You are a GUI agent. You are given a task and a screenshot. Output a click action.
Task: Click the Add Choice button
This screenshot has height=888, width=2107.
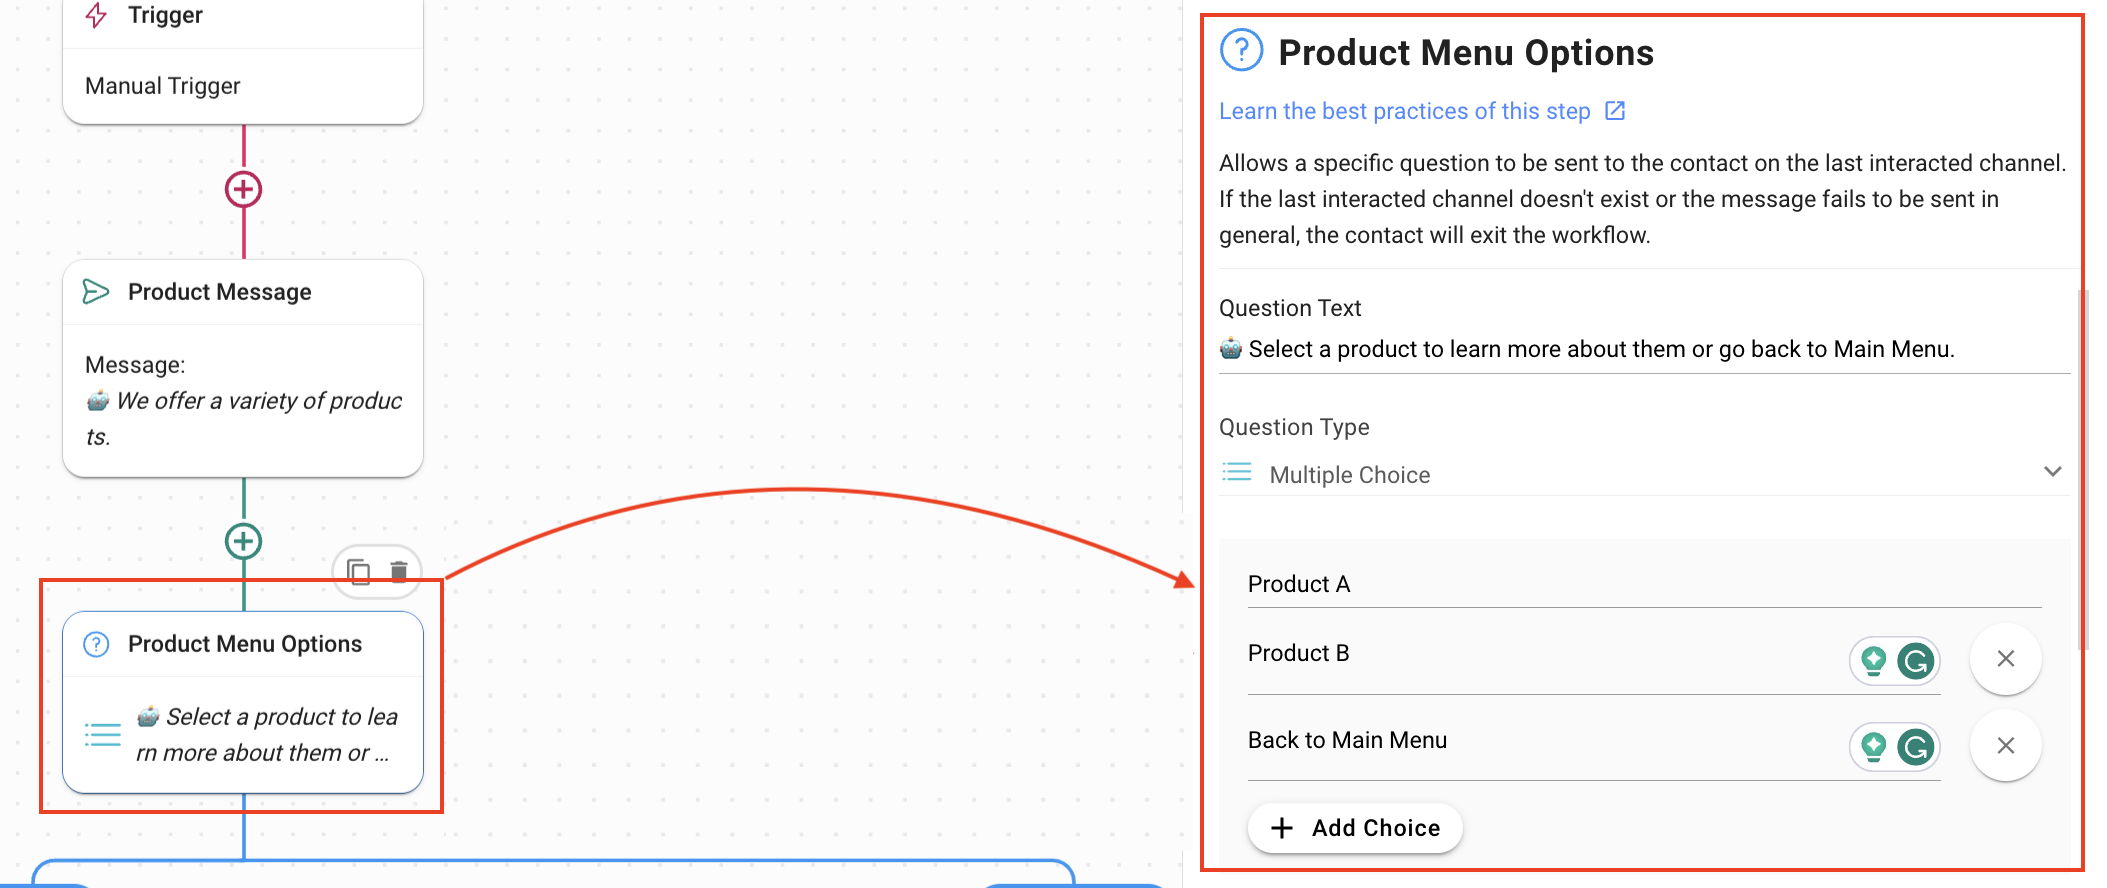[x=1355, y=828]
